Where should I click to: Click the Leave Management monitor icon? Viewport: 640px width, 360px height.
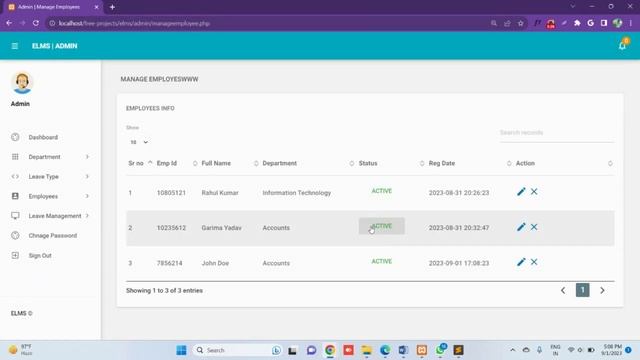point(15,216)
